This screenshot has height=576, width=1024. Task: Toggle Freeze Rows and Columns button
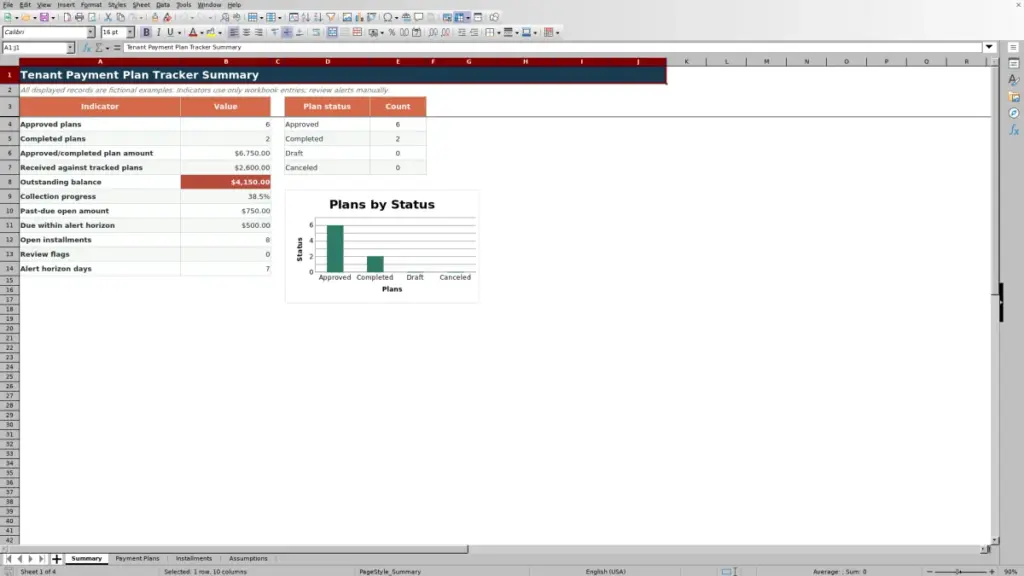tap(459, 17)
